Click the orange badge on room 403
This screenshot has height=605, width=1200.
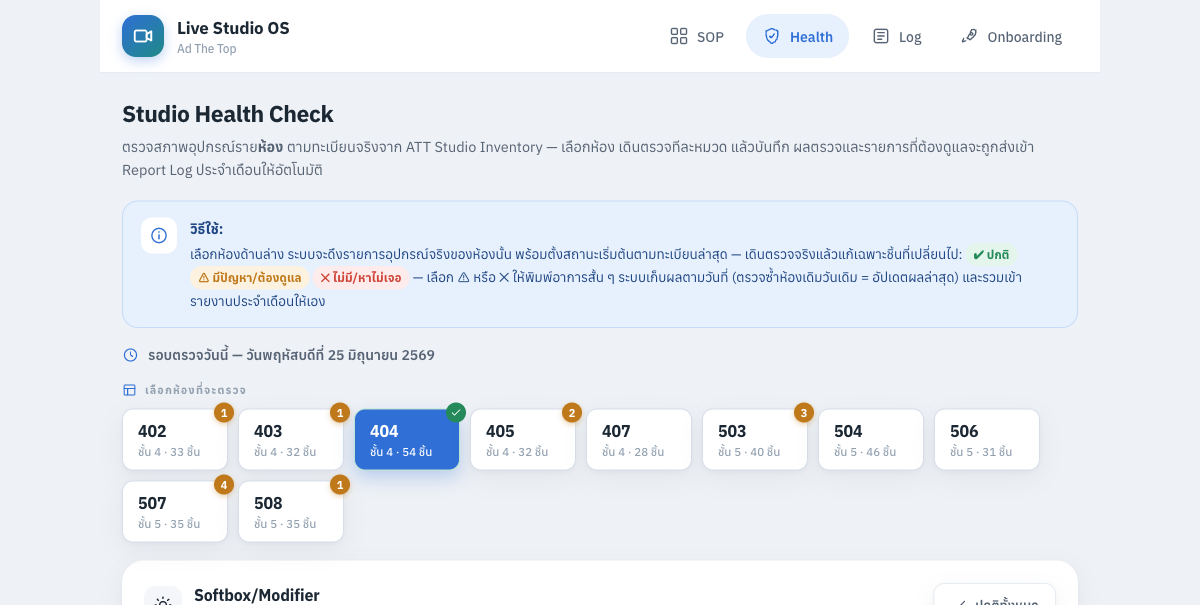click(x=340, y=412)
